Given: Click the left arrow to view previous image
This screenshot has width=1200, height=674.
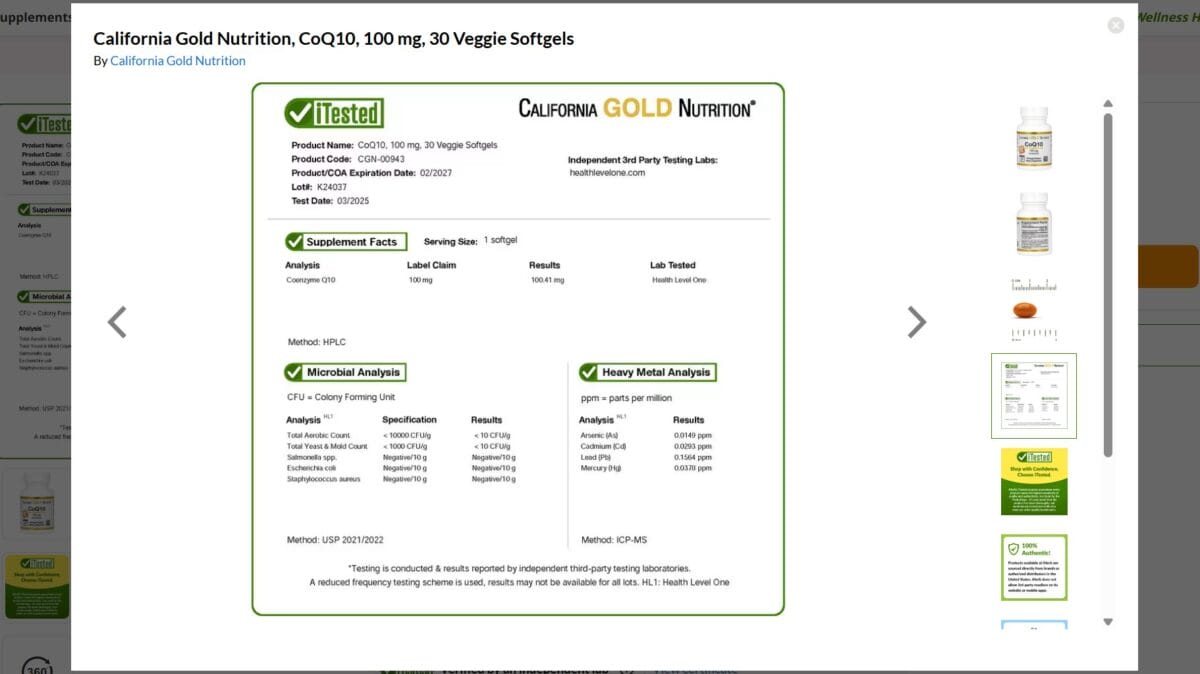Looking at the screenshot, I should point(117,322).
